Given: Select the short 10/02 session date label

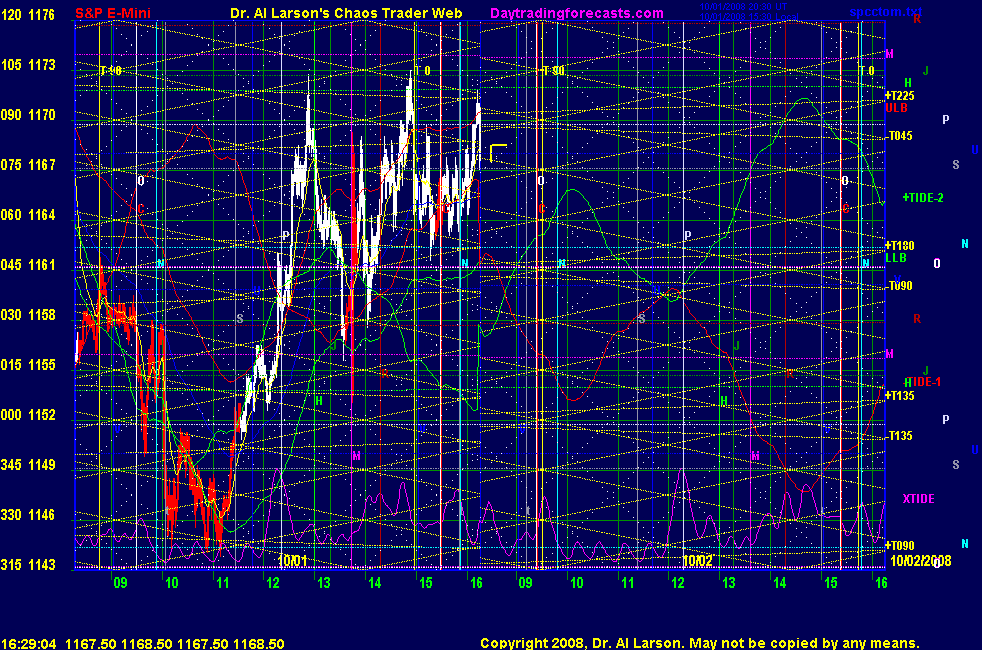Looking at the screenshot, I should 697,560.
